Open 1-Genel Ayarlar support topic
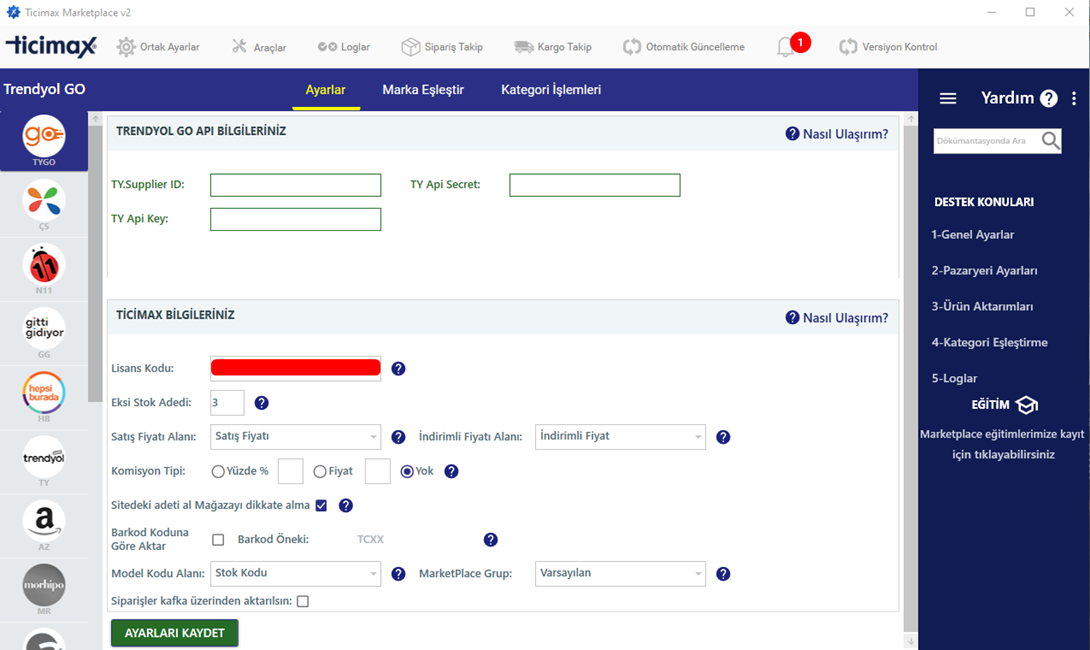The image size is (1090, 650). click(x=973, y=235)
